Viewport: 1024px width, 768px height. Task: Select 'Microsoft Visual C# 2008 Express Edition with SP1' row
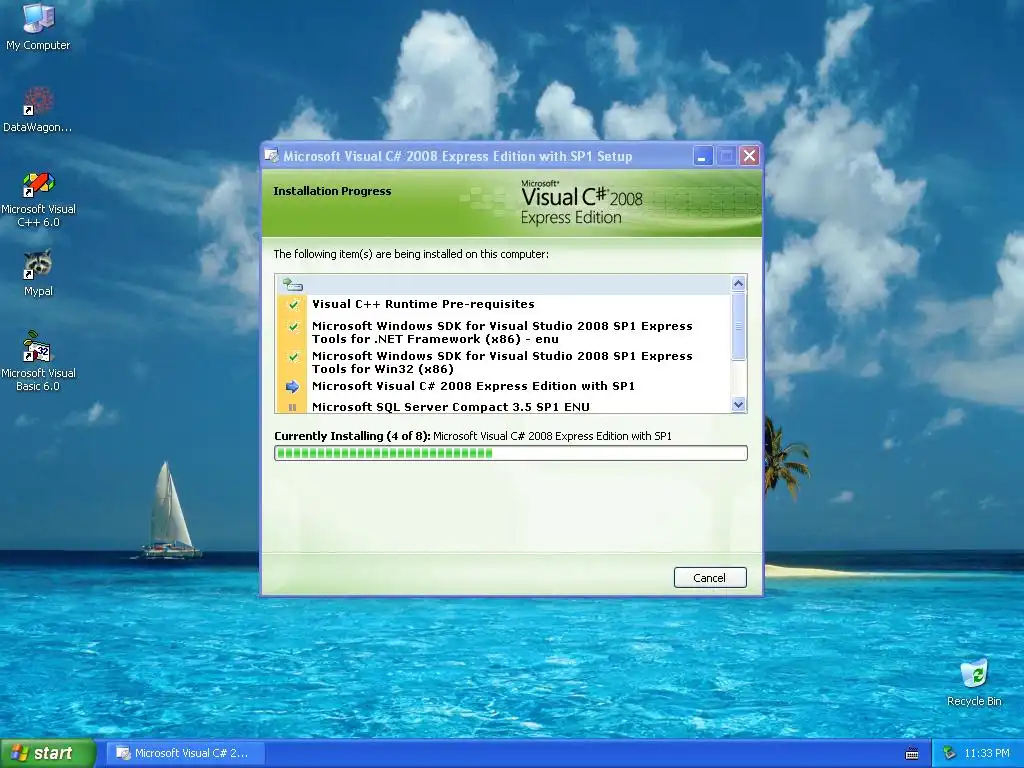503,387
